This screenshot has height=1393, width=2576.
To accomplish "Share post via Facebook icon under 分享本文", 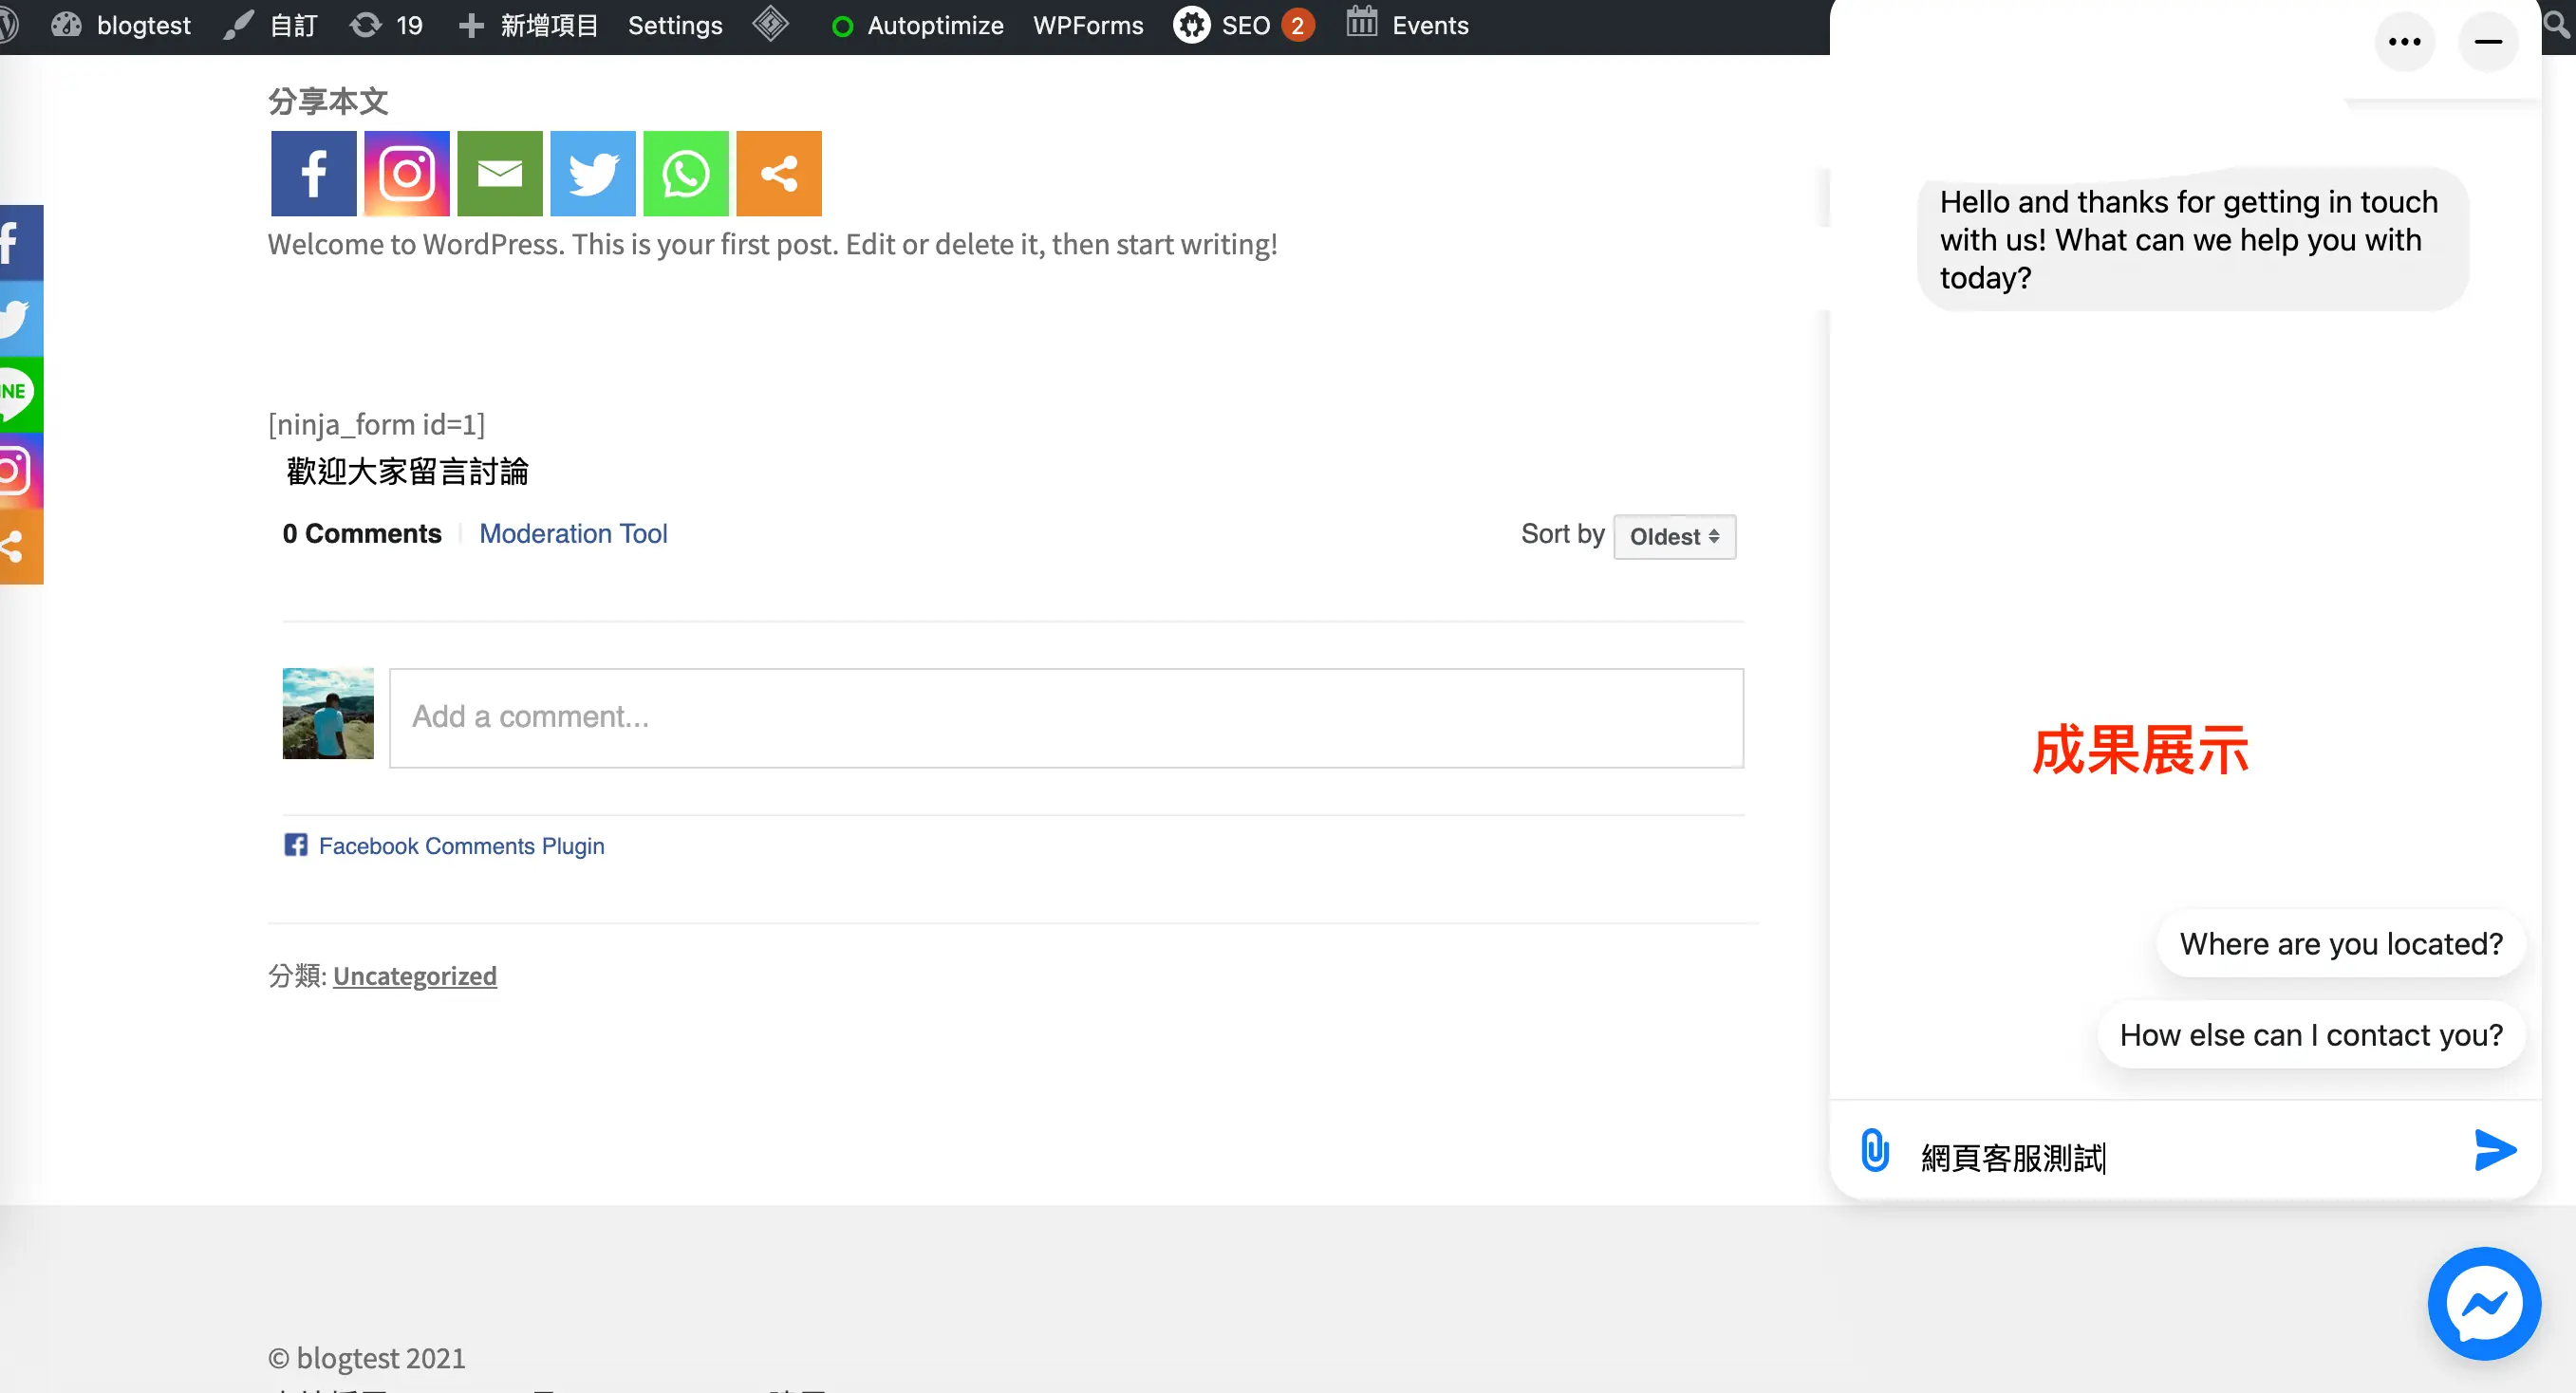I will (x=313, y=173).
